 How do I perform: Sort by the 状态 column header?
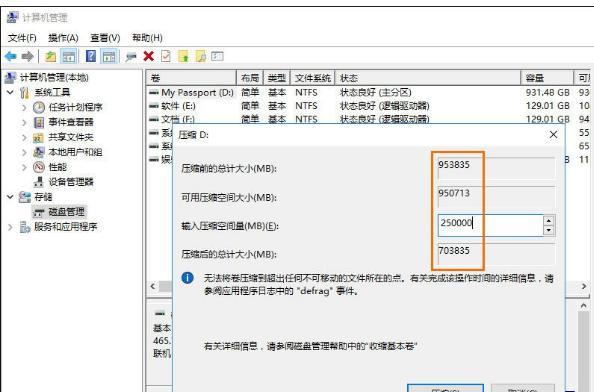pyautogui.click(x=428, y=78)
